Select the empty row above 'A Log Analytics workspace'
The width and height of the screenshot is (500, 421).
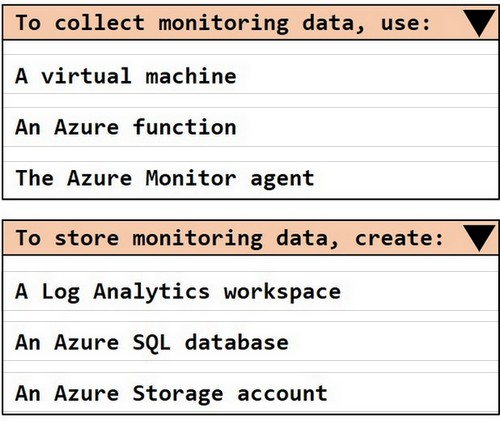click(250, 263)
